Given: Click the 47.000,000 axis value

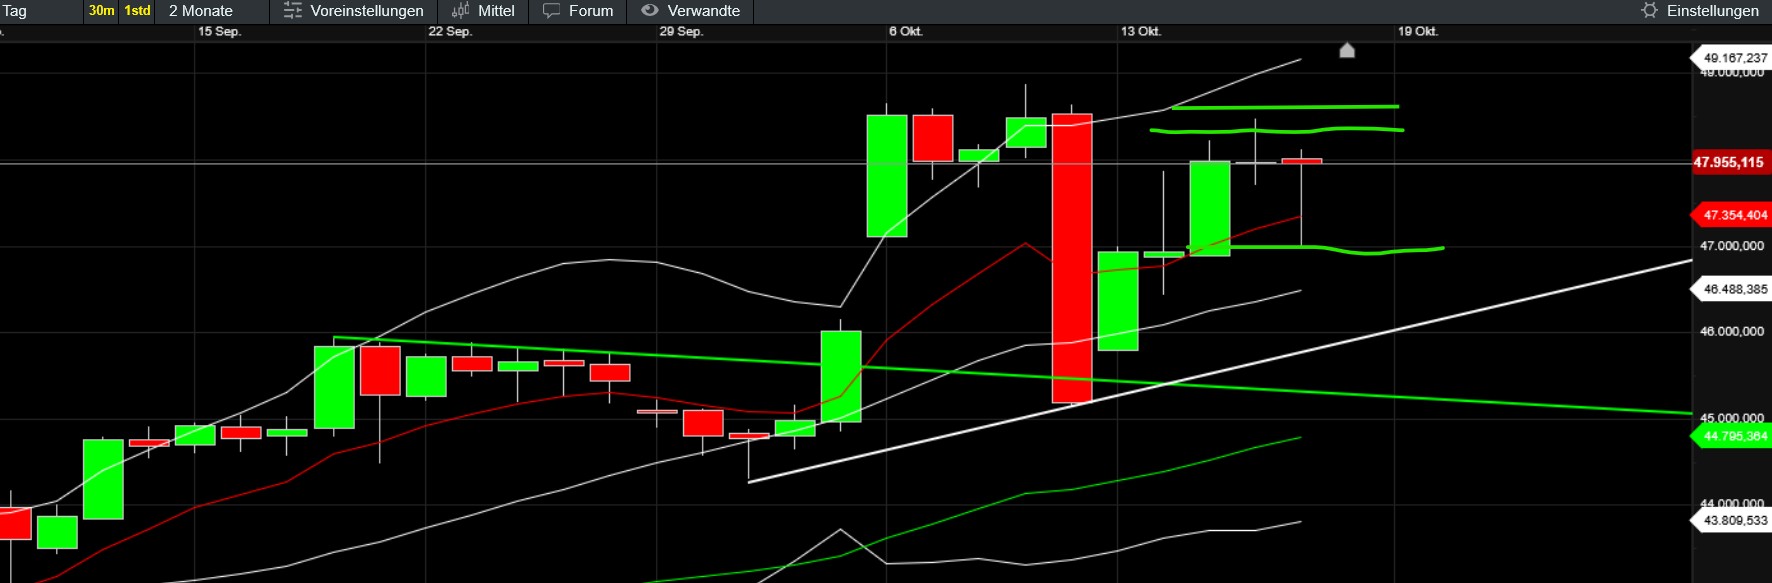Looking at the screenshot, I should pyautogui.click(x=1732, y=246).
